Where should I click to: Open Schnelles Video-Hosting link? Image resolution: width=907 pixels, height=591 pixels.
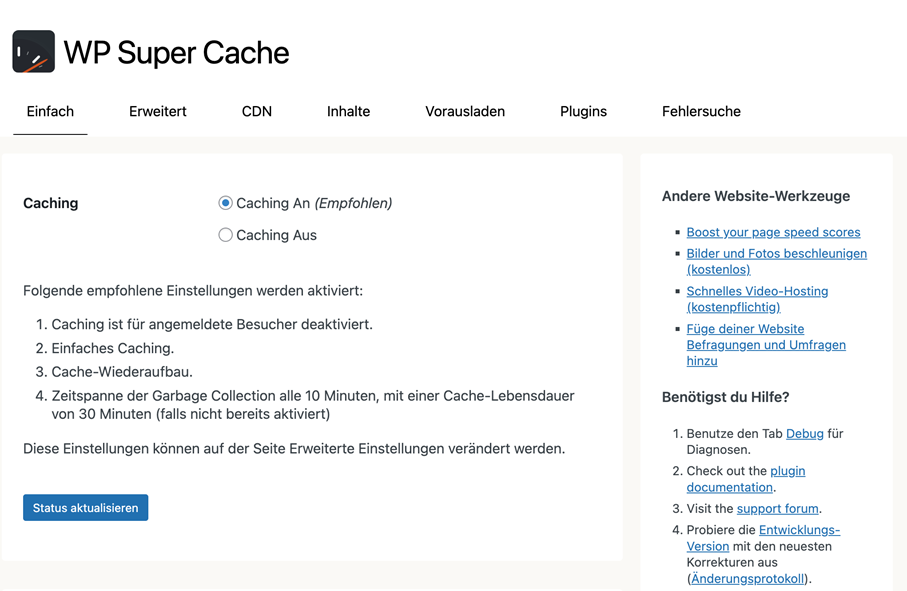coord(757,299)
